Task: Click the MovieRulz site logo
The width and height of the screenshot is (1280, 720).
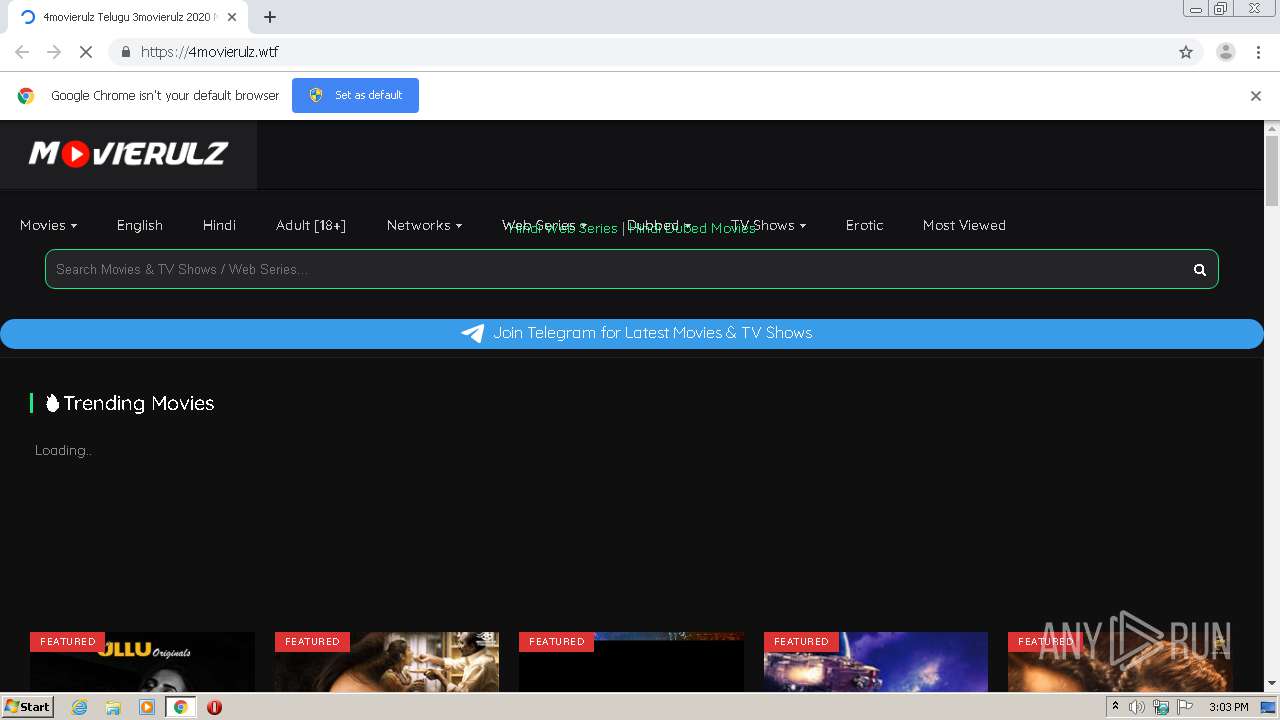Action: [x=128, y=153]
